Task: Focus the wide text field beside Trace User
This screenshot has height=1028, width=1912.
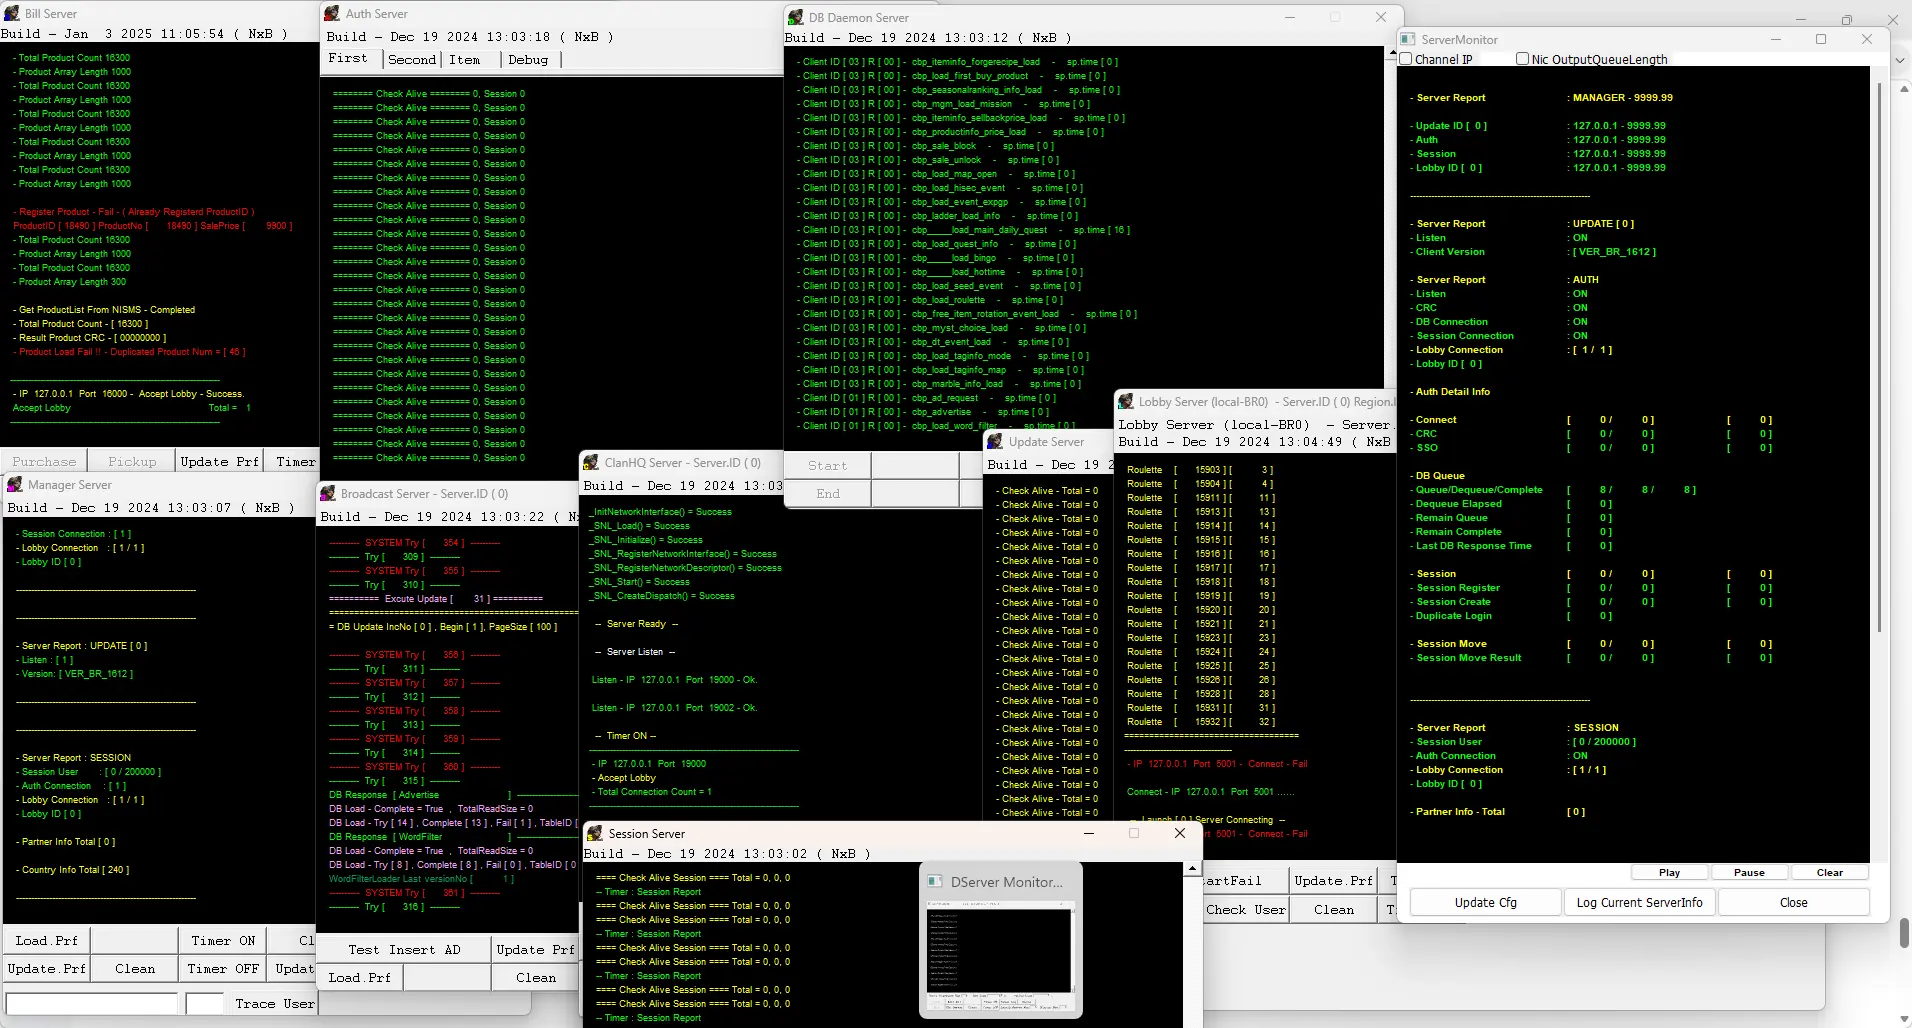Action: (91, 1003)
